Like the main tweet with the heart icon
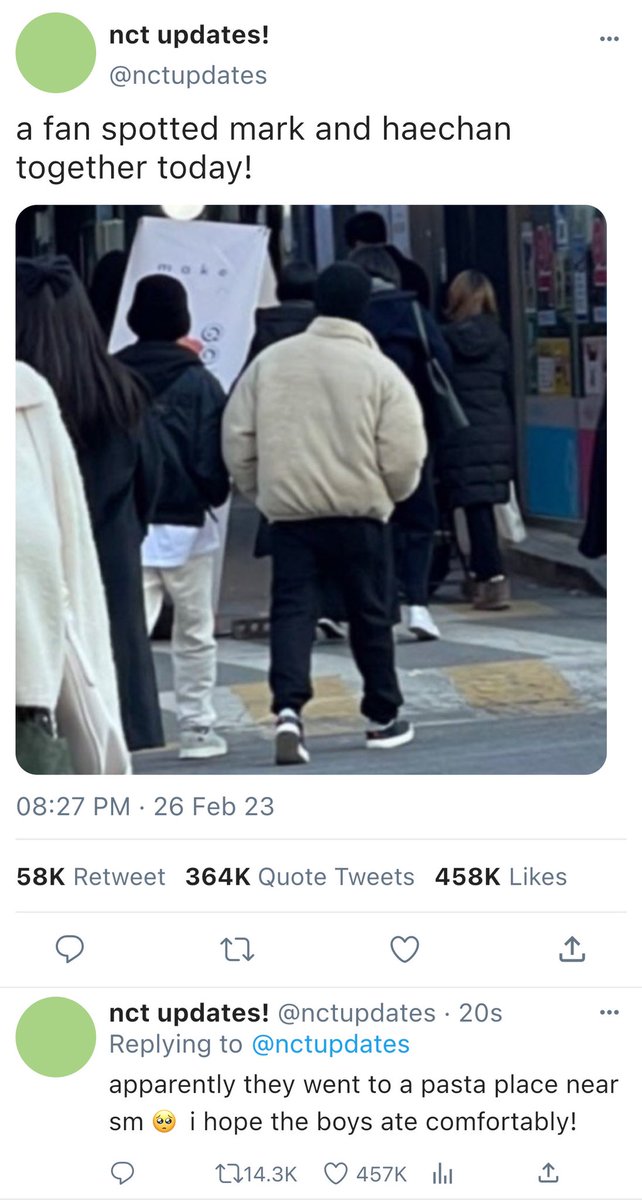Screen dimensions: 642x1200 pyautogui.click(x=404, y=949)
